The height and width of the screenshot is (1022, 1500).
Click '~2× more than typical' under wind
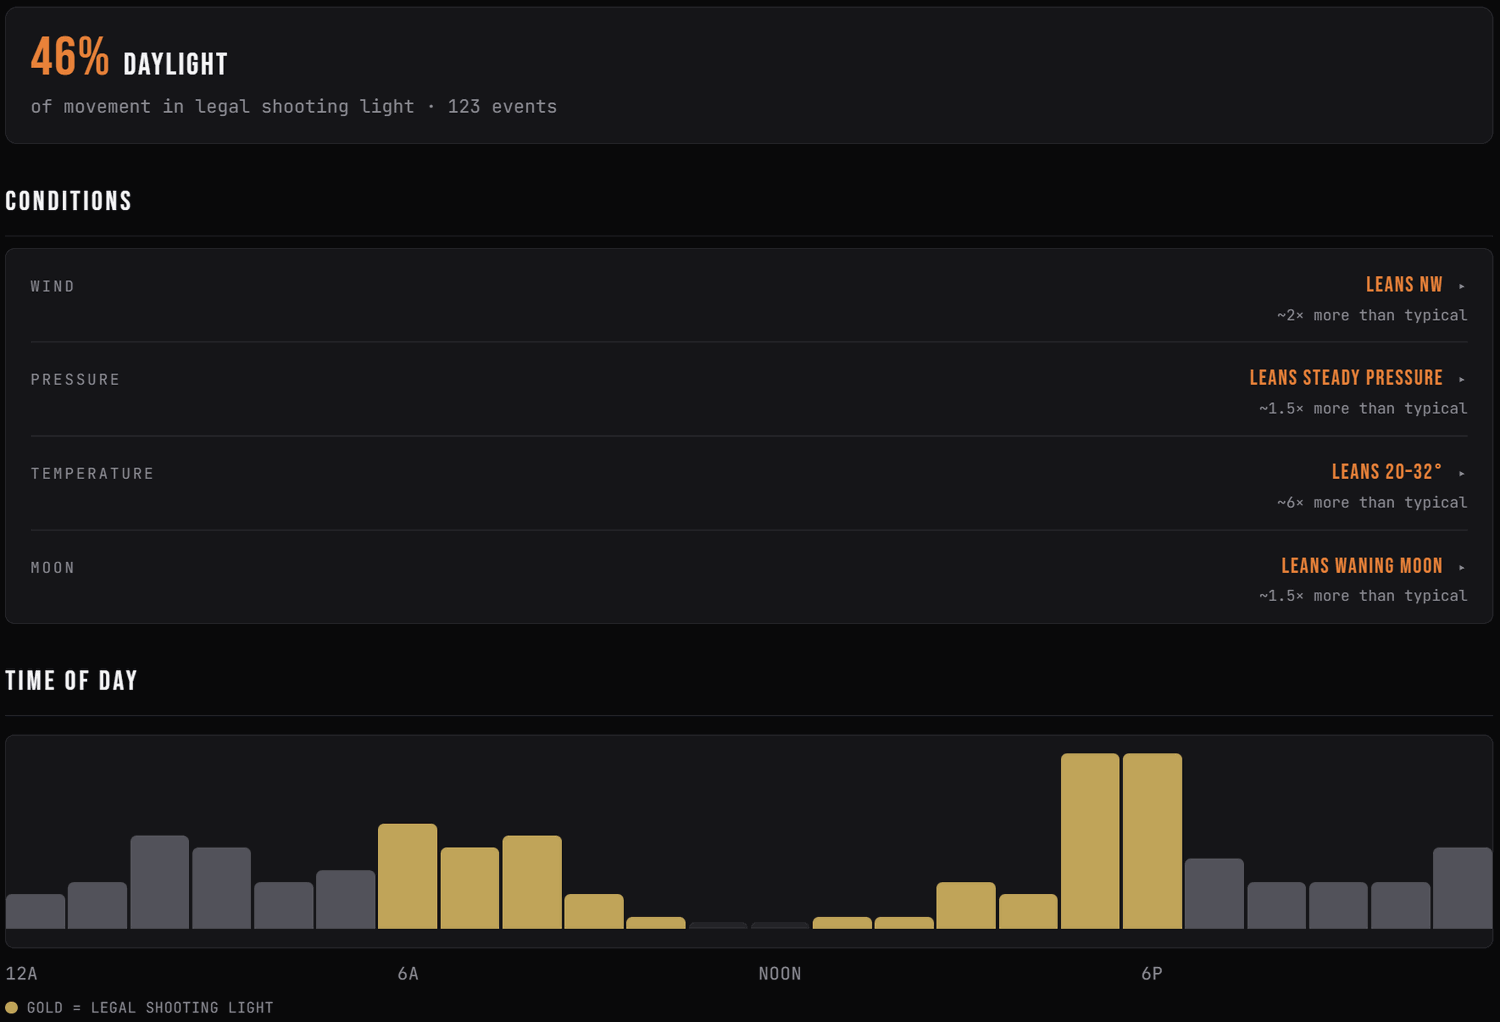[1372, 315]
